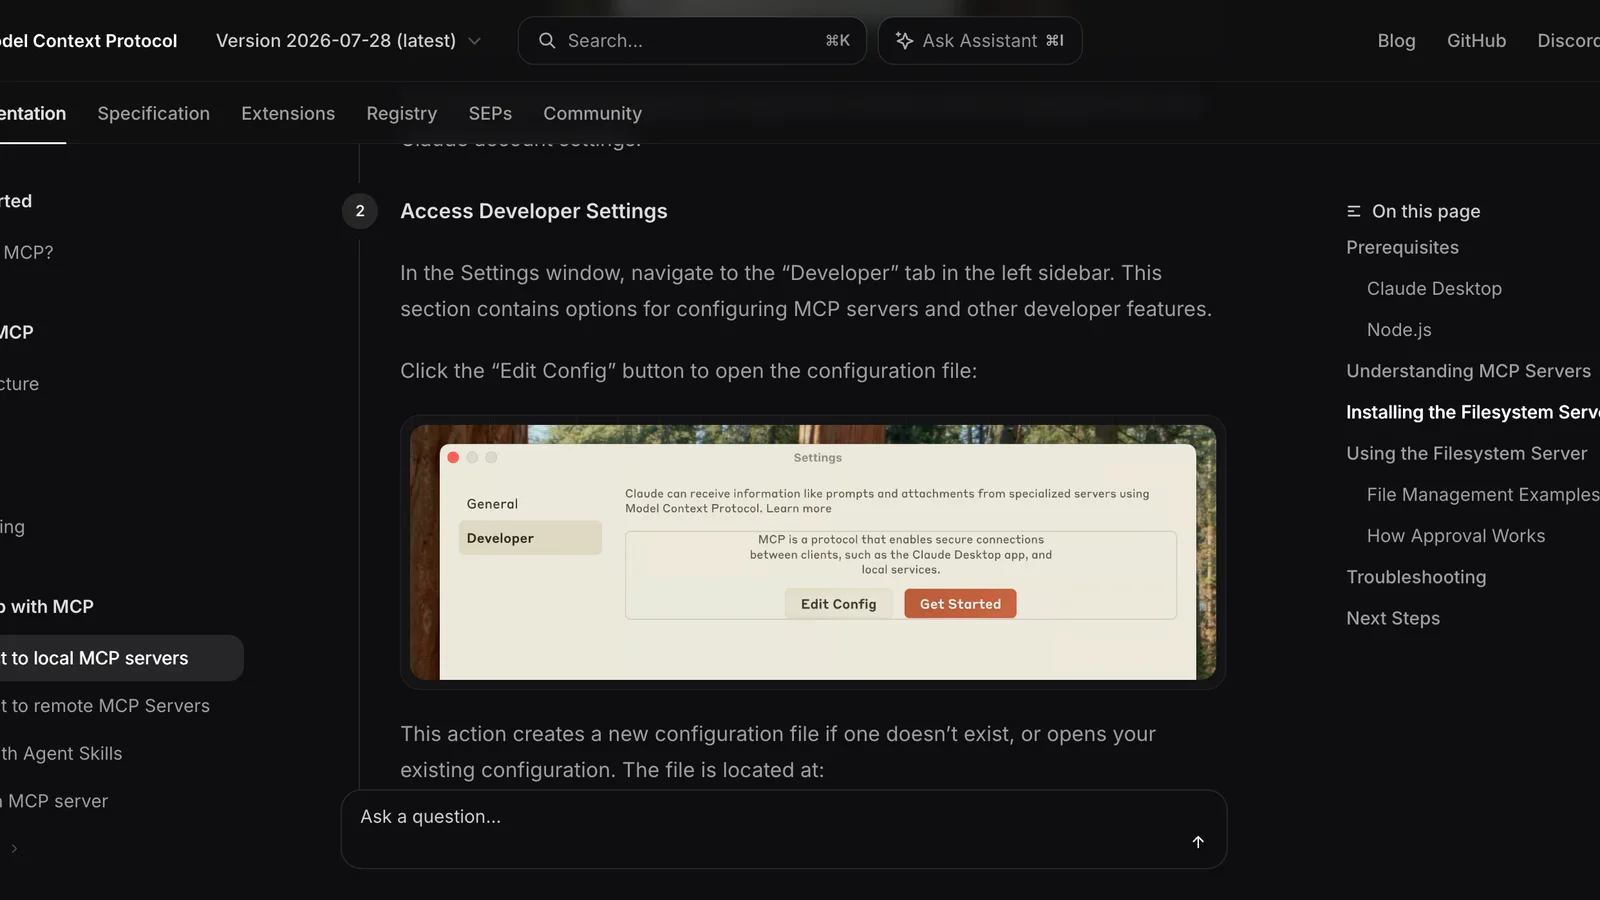
Task: Open the Search field
Action: tap(692, 41)
